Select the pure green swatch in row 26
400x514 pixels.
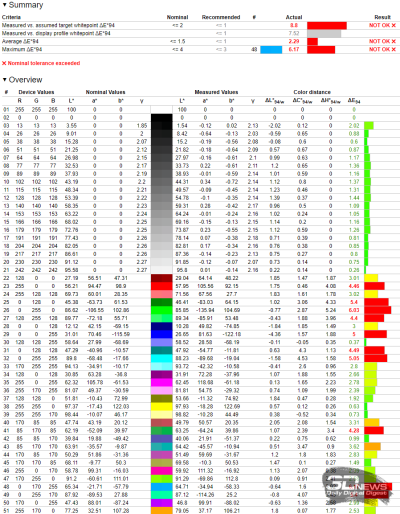[x=162, y=310]
